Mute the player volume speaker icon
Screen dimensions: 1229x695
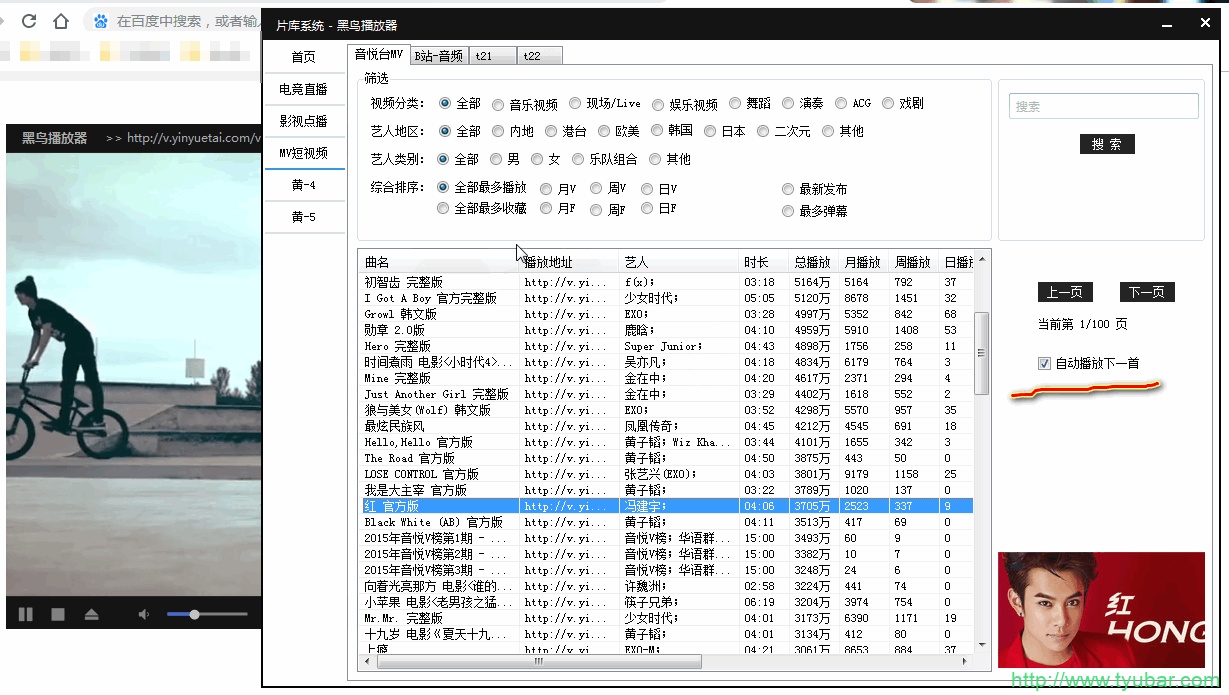pos(144,614)
